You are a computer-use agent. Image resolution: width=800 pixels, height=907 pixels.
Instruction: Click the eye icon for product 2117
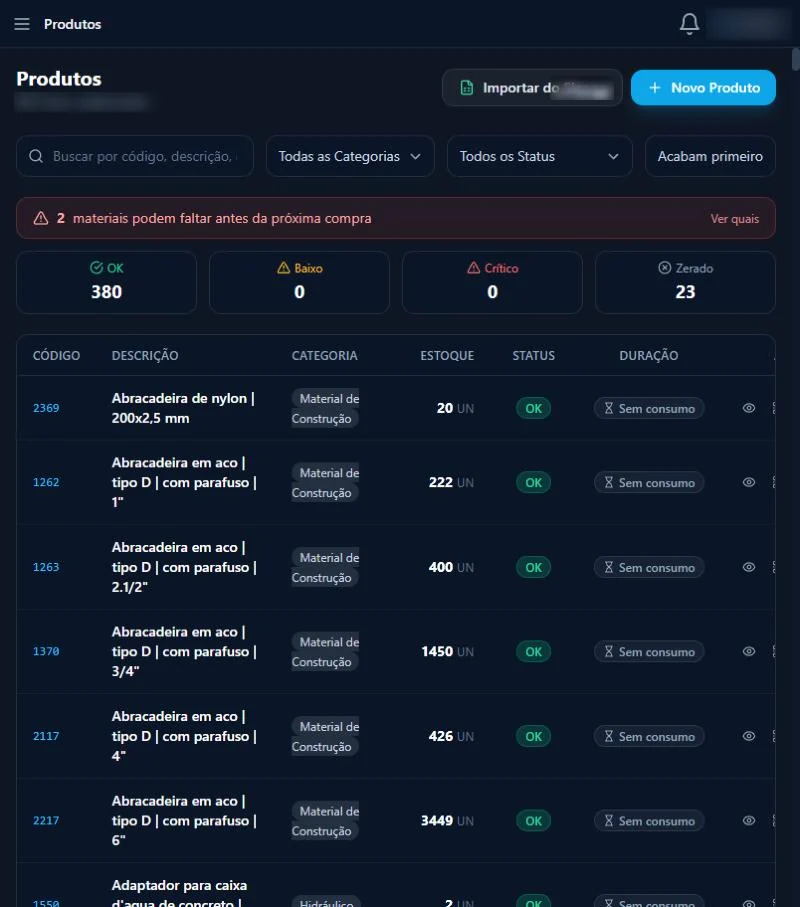[x=749, y=736]
